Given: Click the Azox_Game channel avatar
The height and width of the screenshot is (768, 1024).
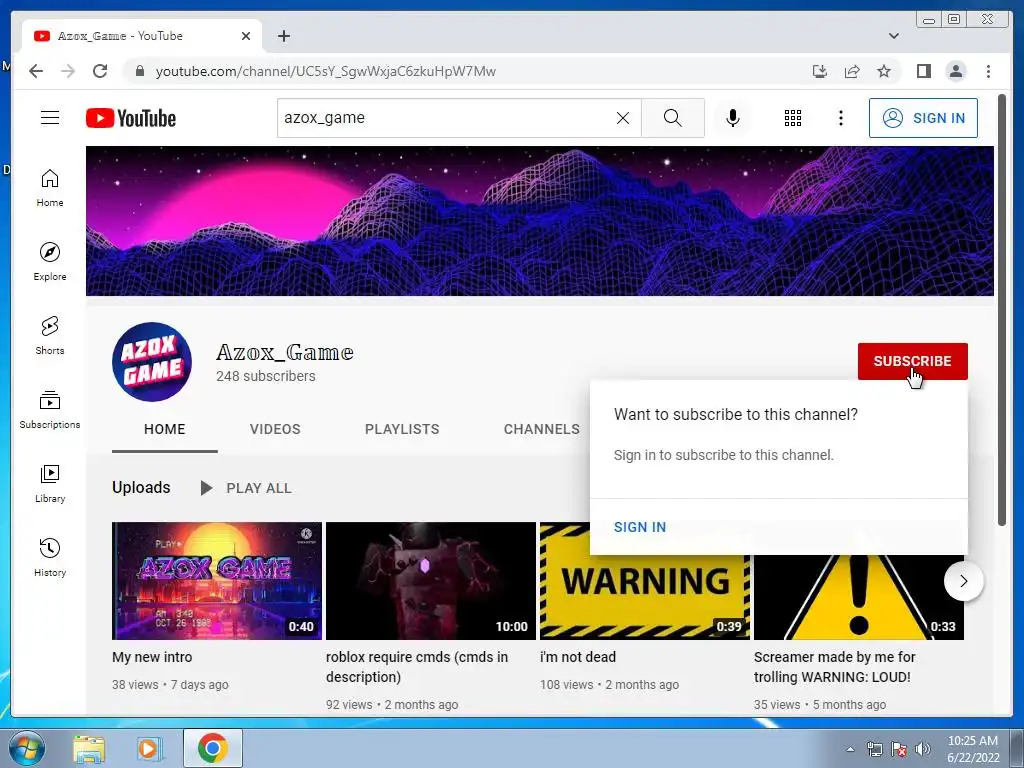Looking at the screenshot, I should [152, 361].
